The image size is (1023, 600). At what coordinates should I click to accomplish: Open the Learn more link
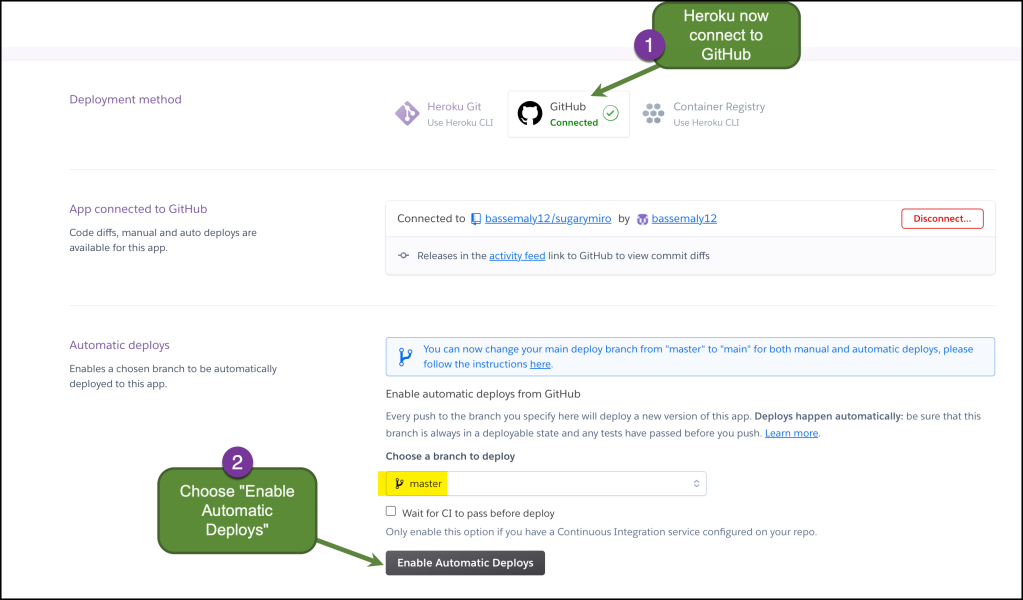(791, 433)
